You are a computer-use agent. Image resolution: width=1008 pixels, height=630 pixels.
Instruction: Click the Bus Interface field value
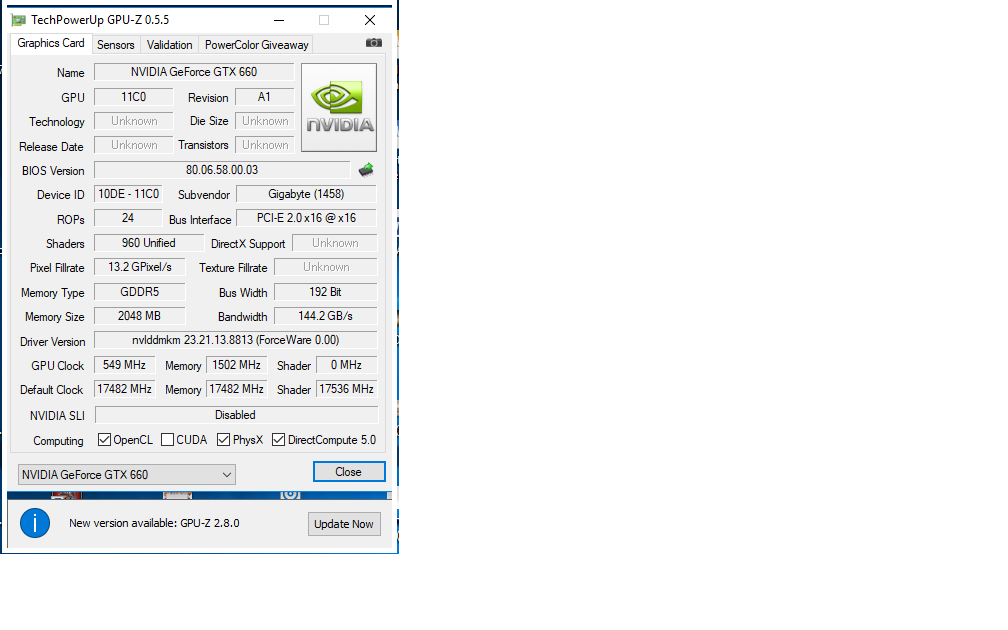306,218
